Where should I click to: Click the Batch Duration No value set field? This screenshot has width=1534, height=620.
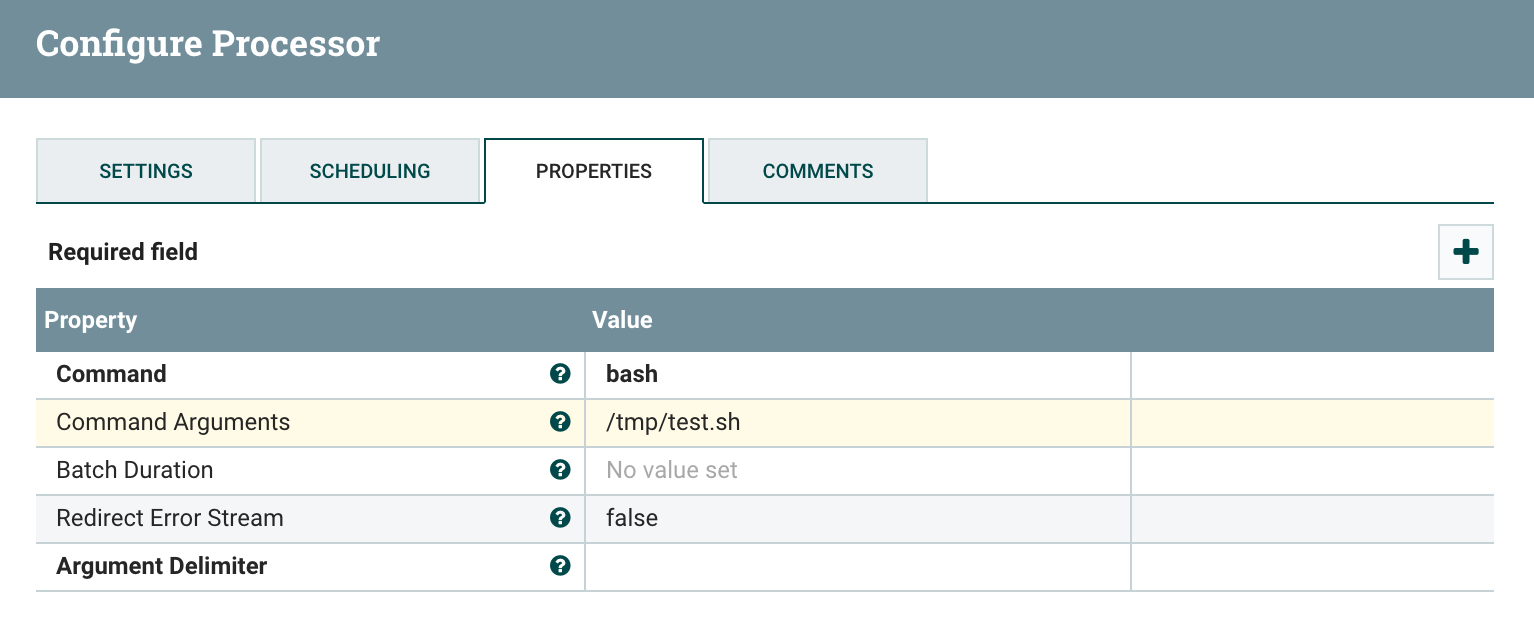coord(858,470)
